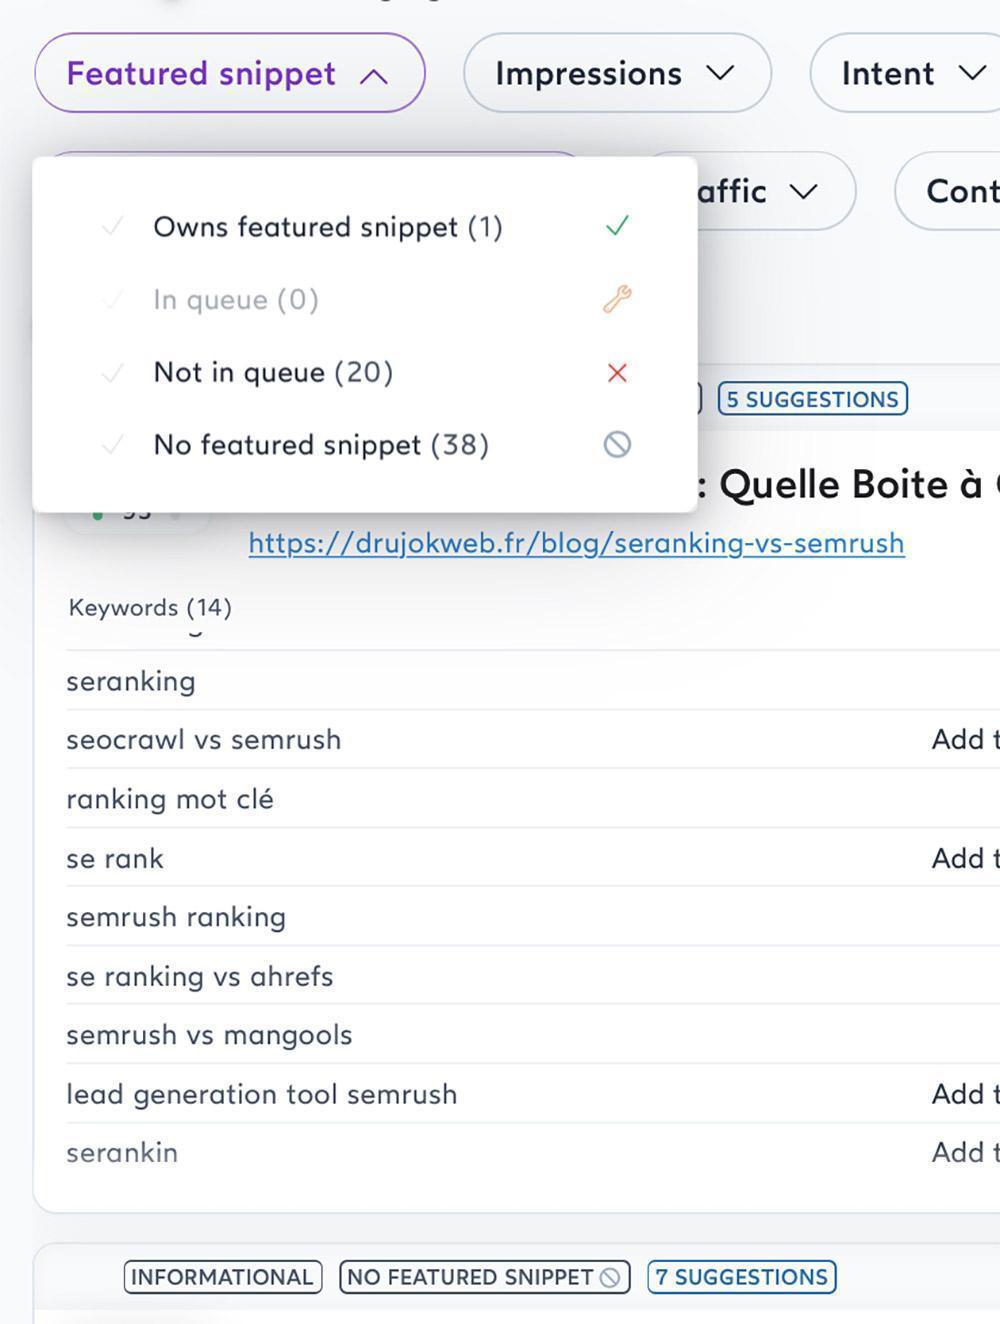Select the keyword 'se rank'
This screenshot has height=1324, width=1000.
[115, 858]
